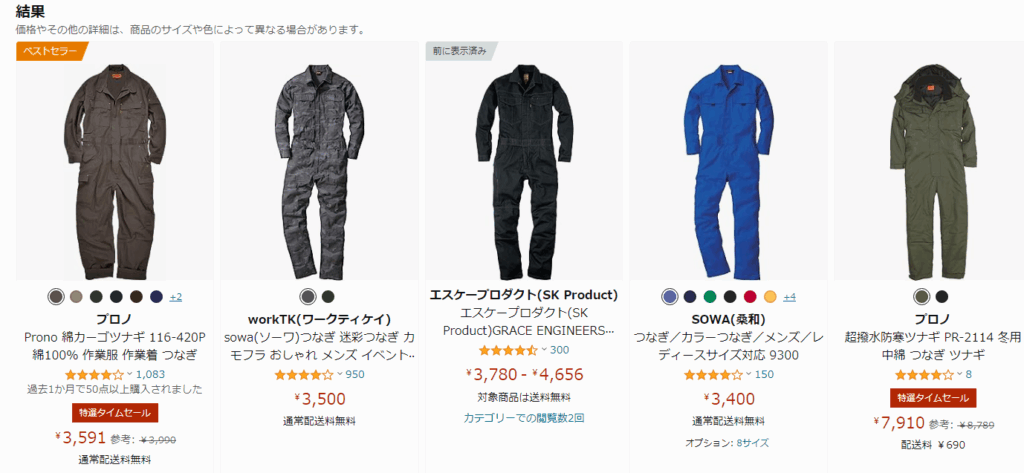The width and height of the screenshot is (1024, 473).
Task: Click the 特選タイムセール badge above ¥7,910
Action: point(933,398)
